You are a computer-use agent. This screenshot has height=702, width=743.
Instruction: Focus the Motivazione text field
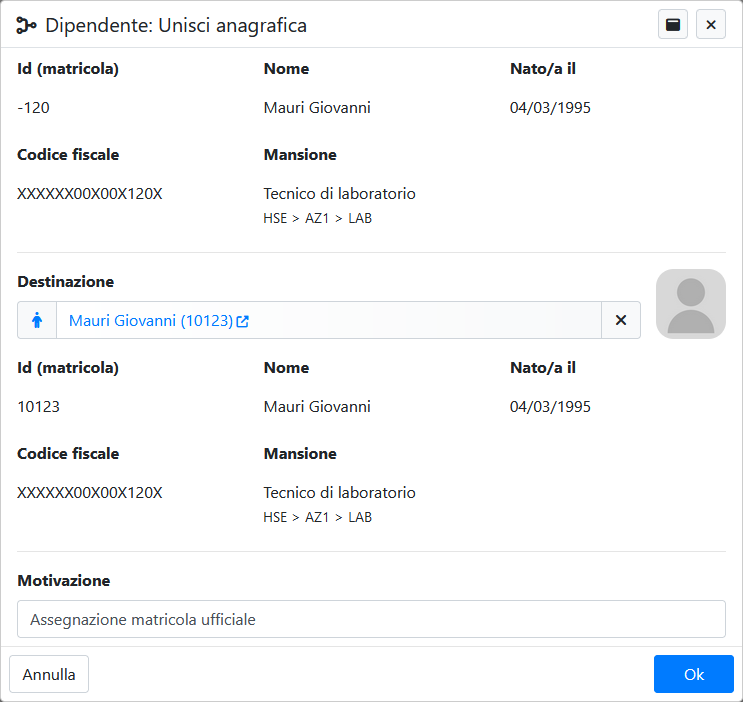371,619
